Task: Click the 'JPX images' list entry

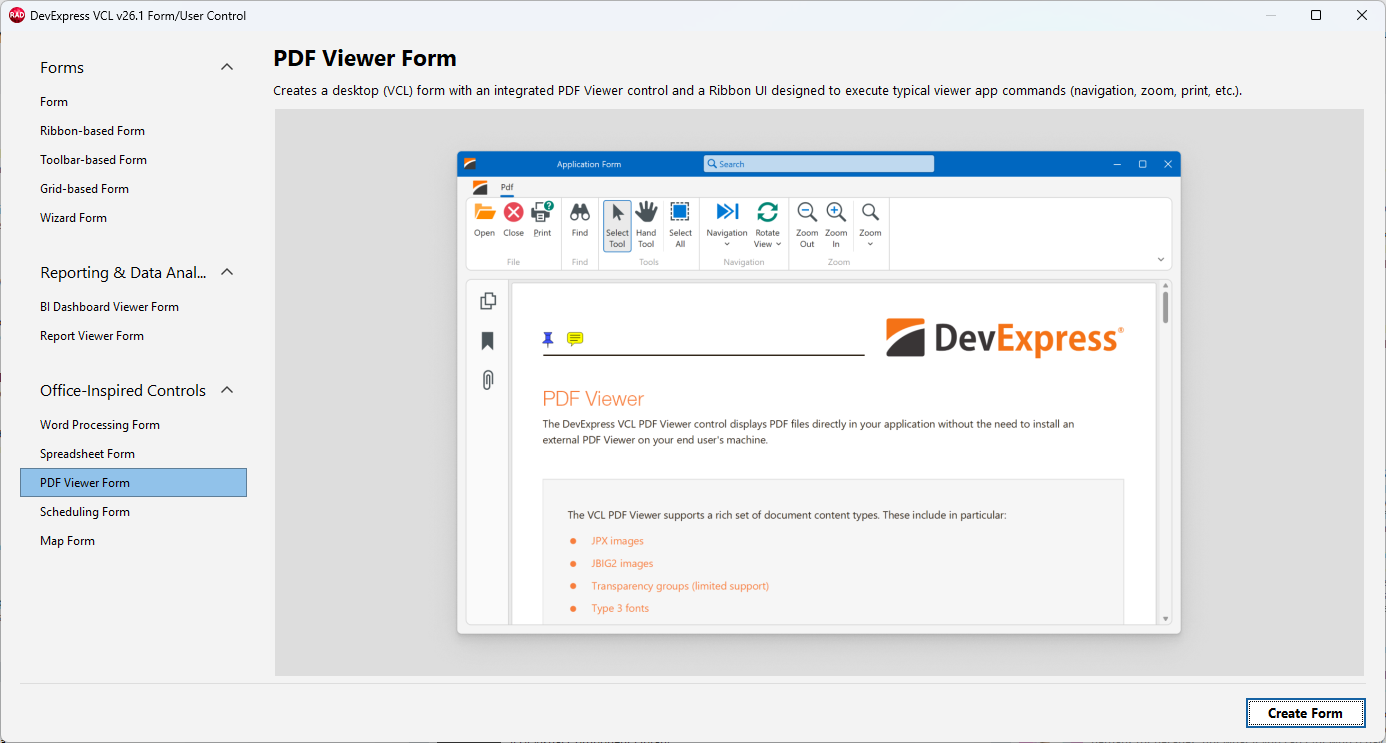Action: click(x=617, y=541)
